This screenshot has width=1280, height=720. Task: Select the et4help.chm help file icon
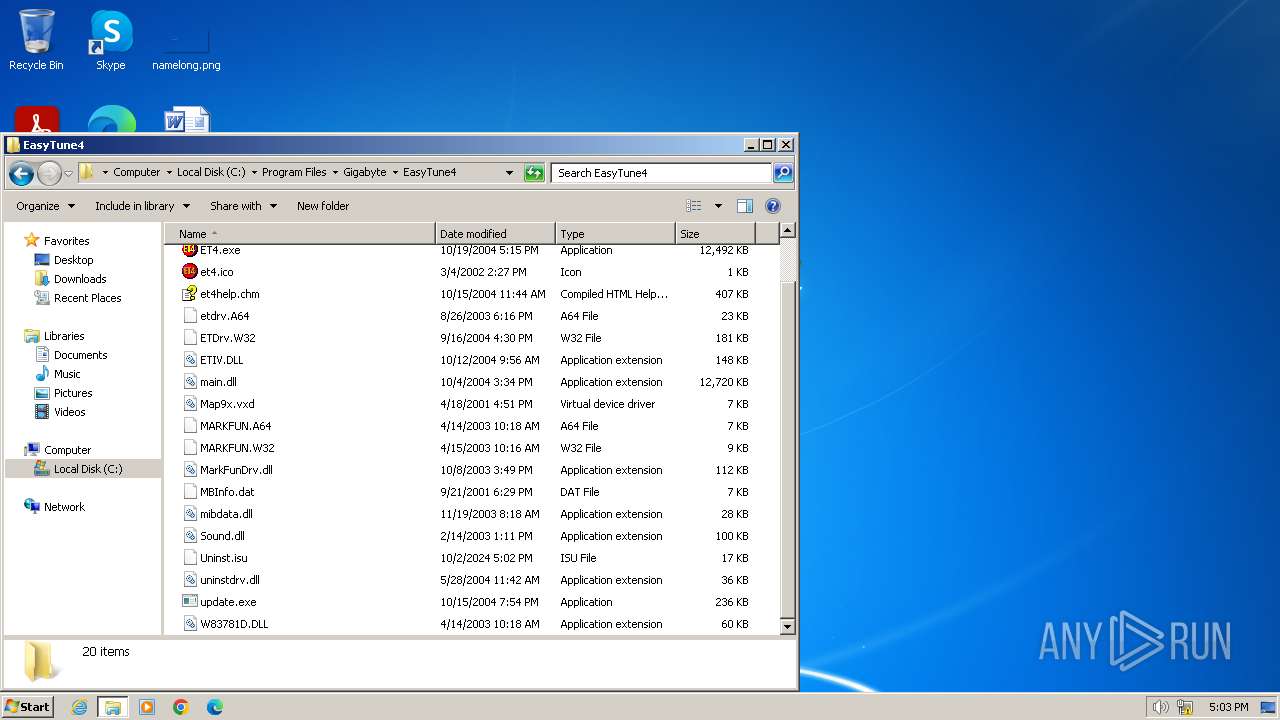click(190, 294)
